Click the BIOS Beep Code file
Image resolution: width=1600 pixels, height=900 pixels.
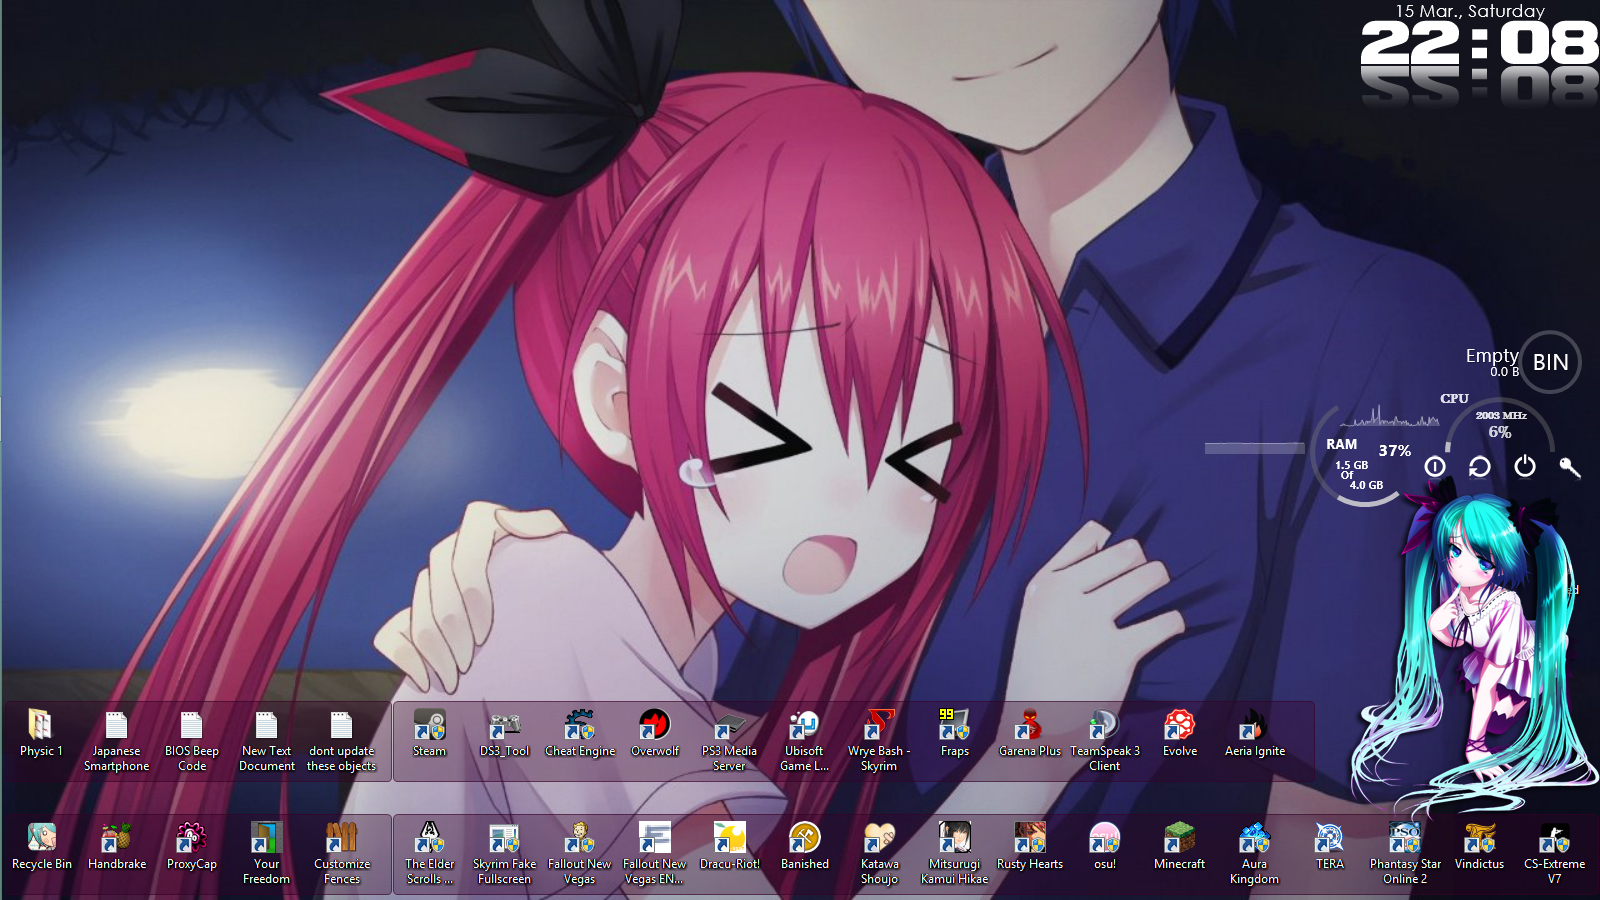[192, 740]
